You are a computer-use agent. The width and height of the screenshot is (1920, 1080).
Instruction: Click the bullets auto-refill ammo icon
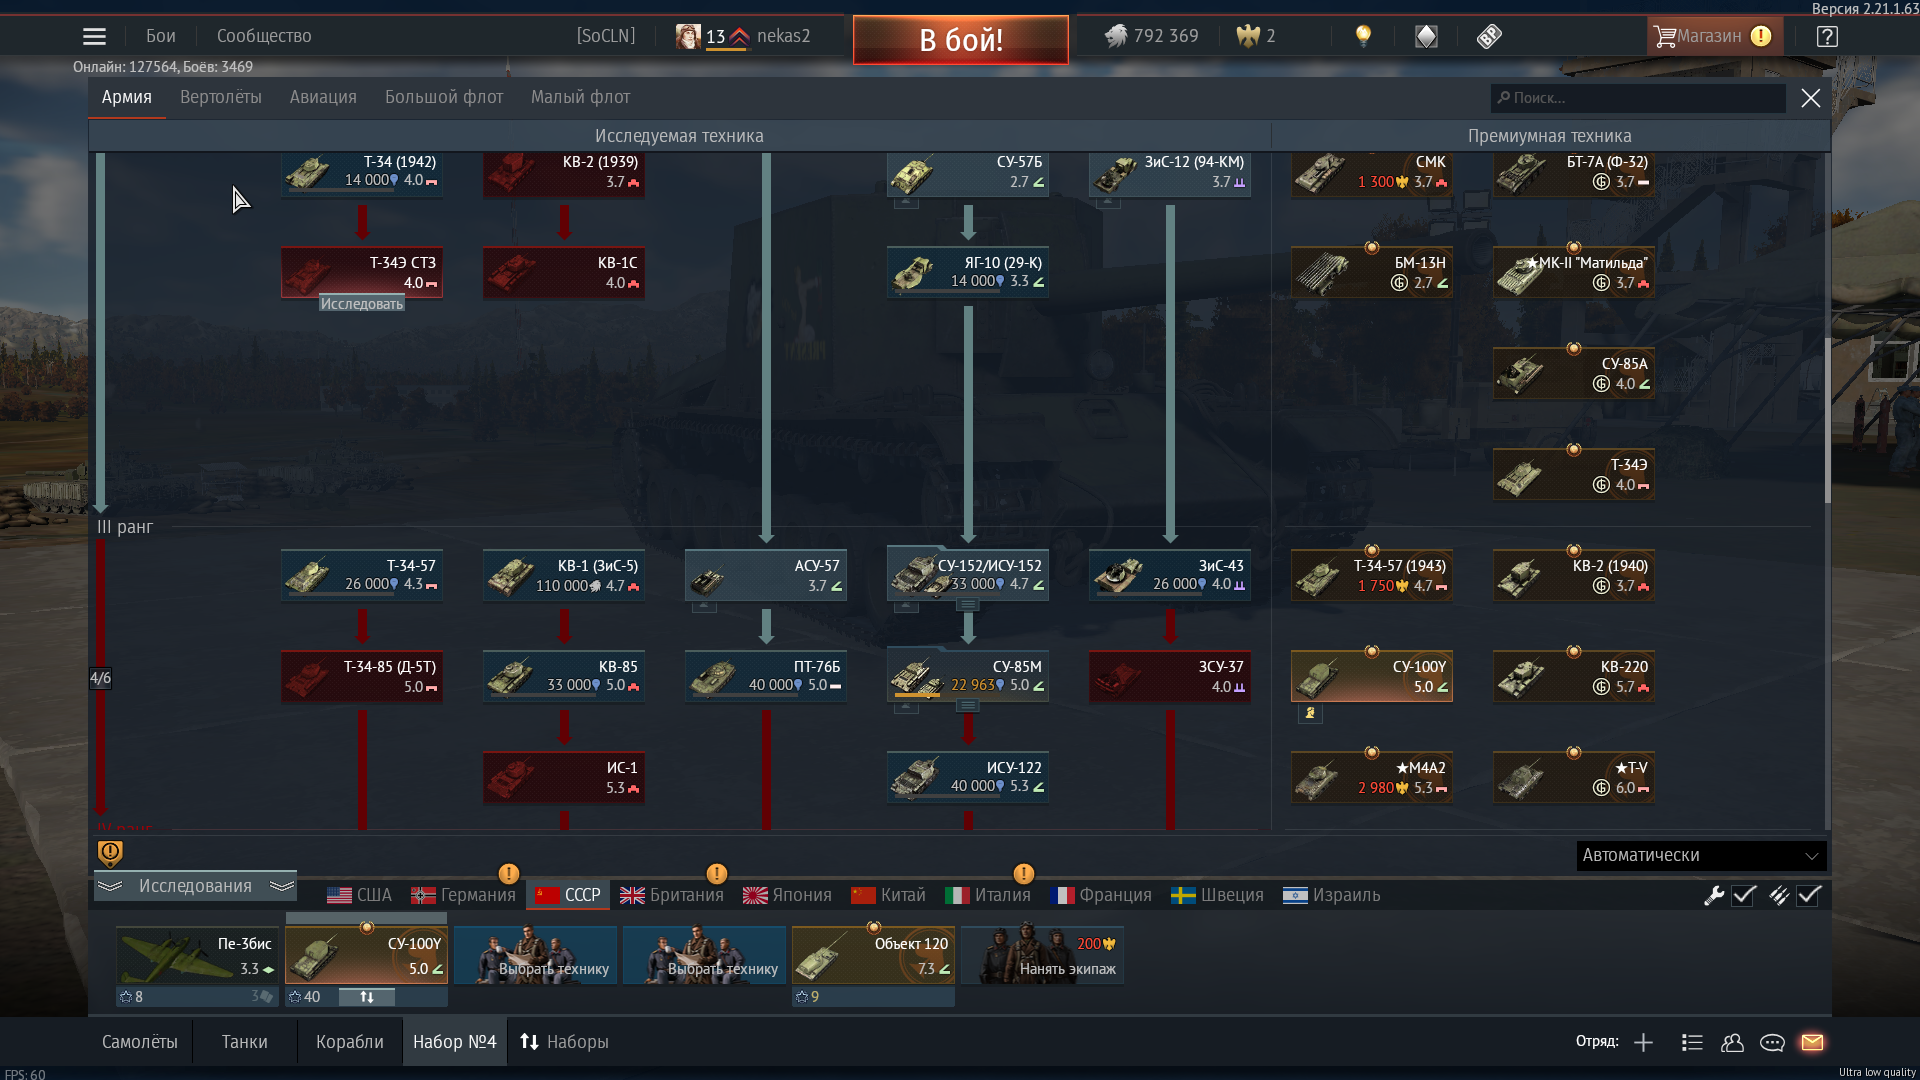tap(1779, 895)
